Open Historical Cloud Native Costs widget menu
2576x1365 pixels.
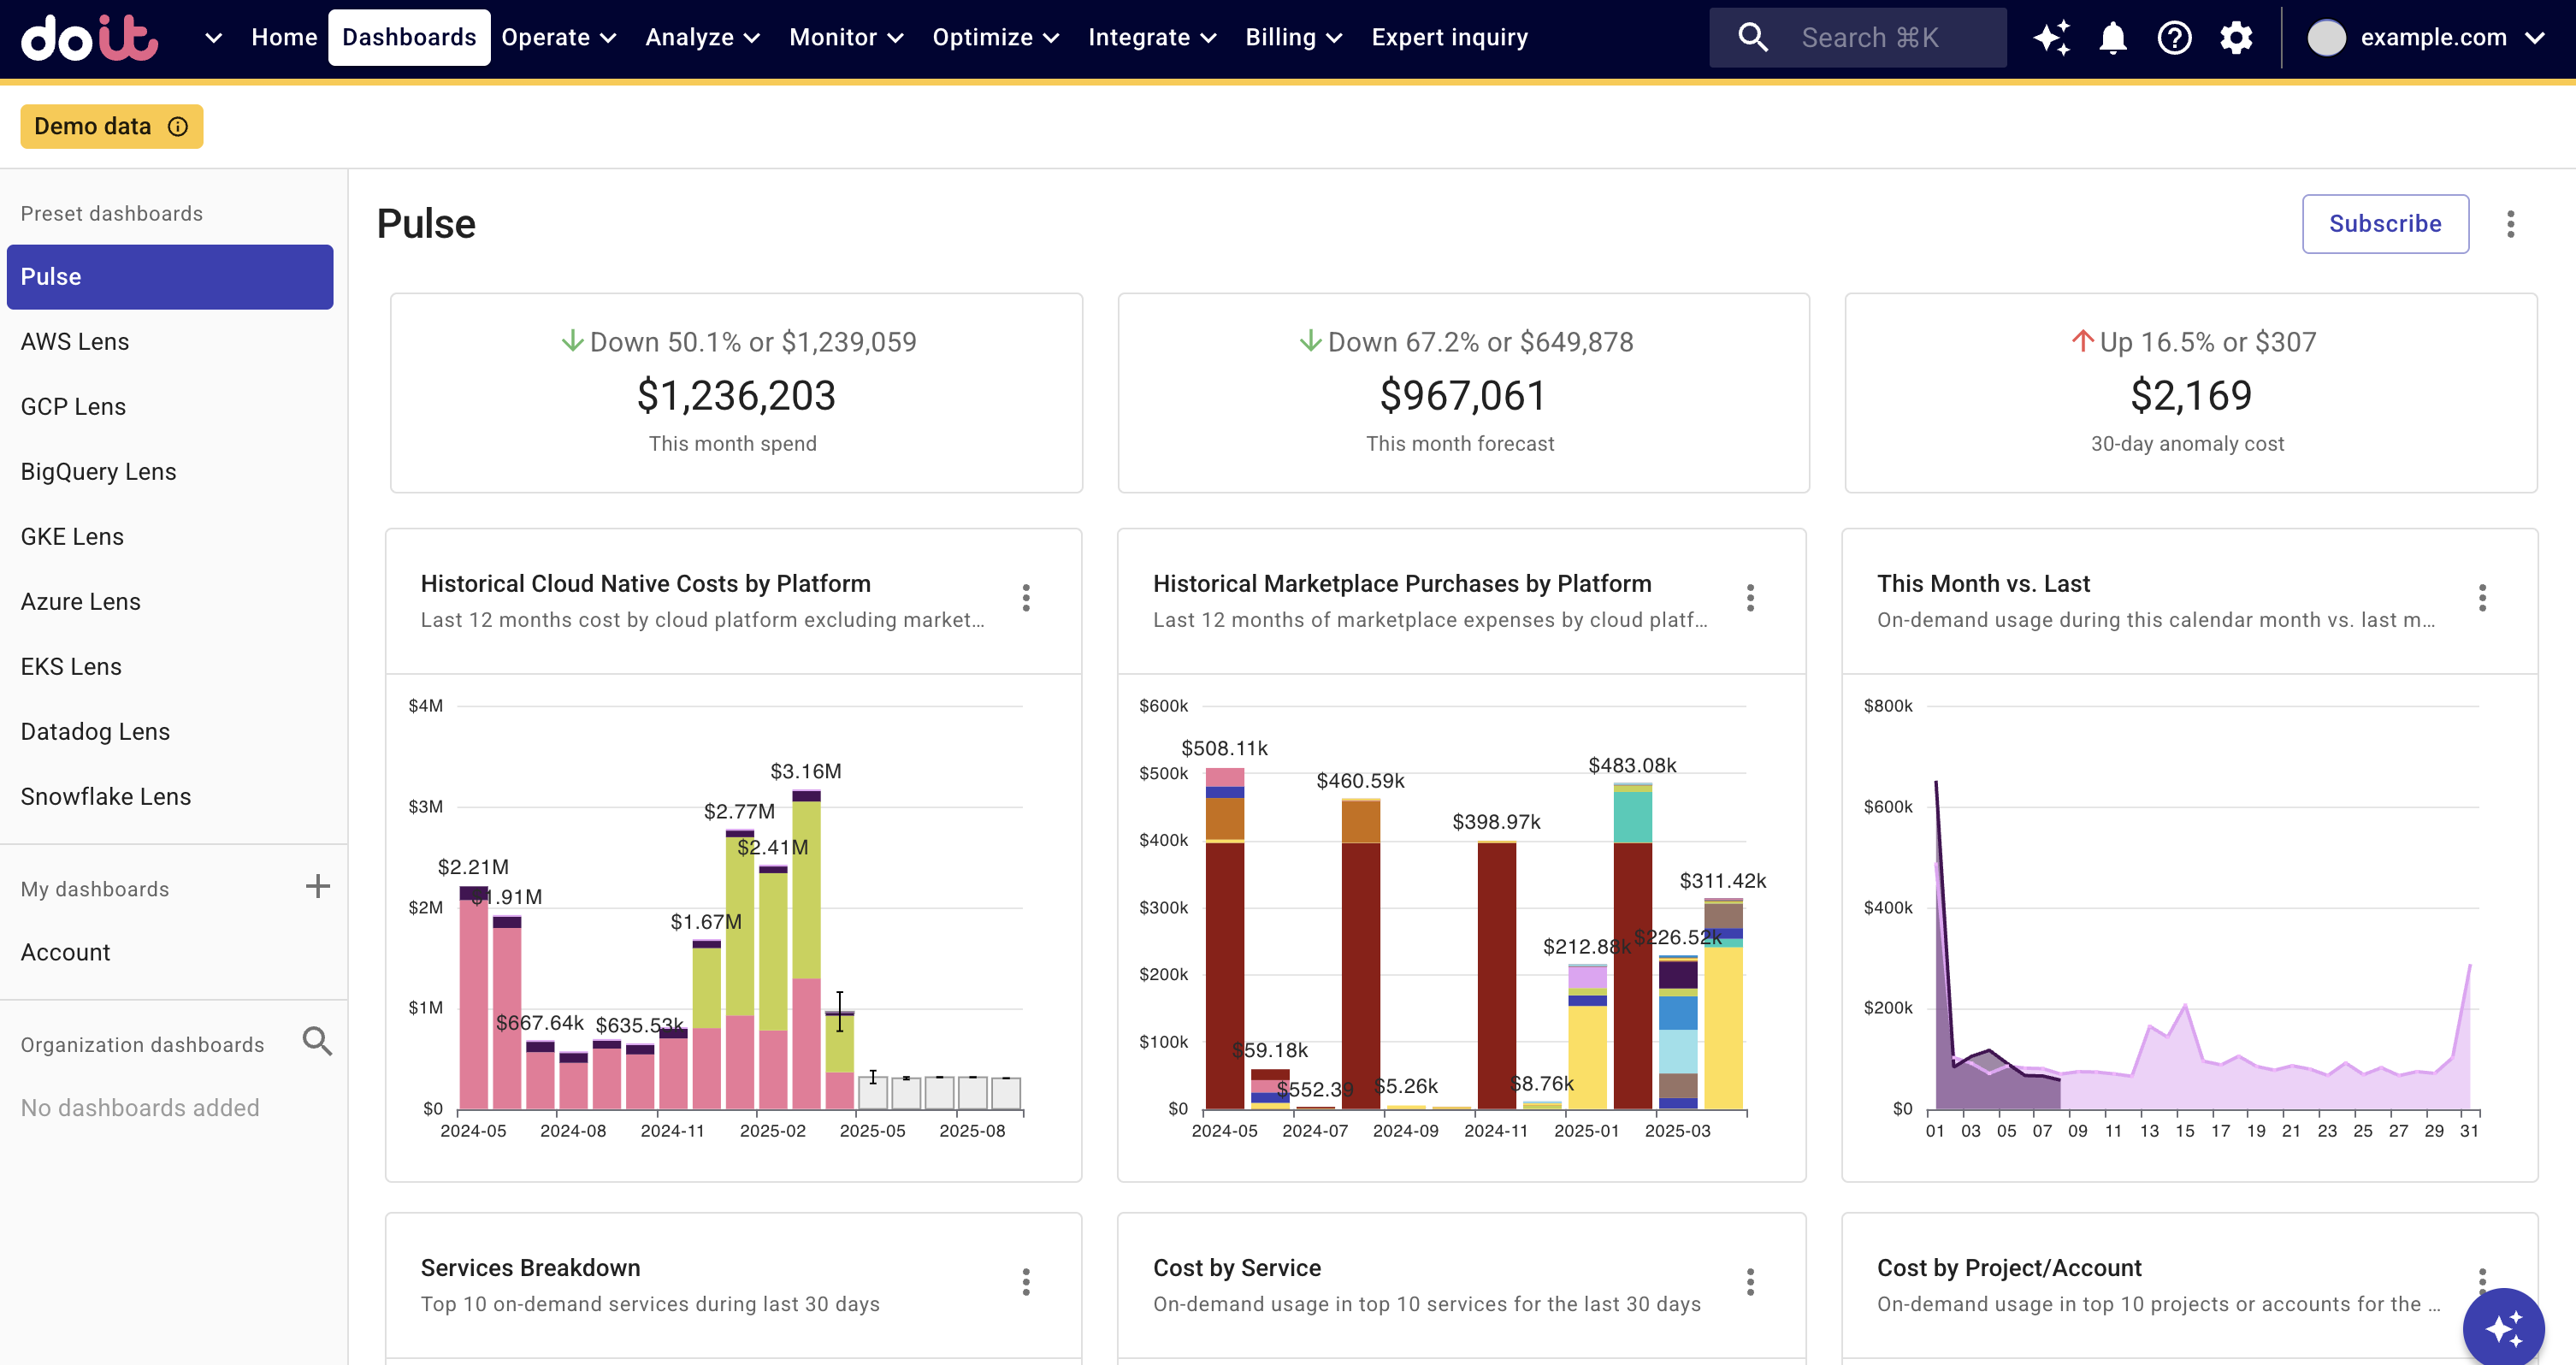[1026, 598]
